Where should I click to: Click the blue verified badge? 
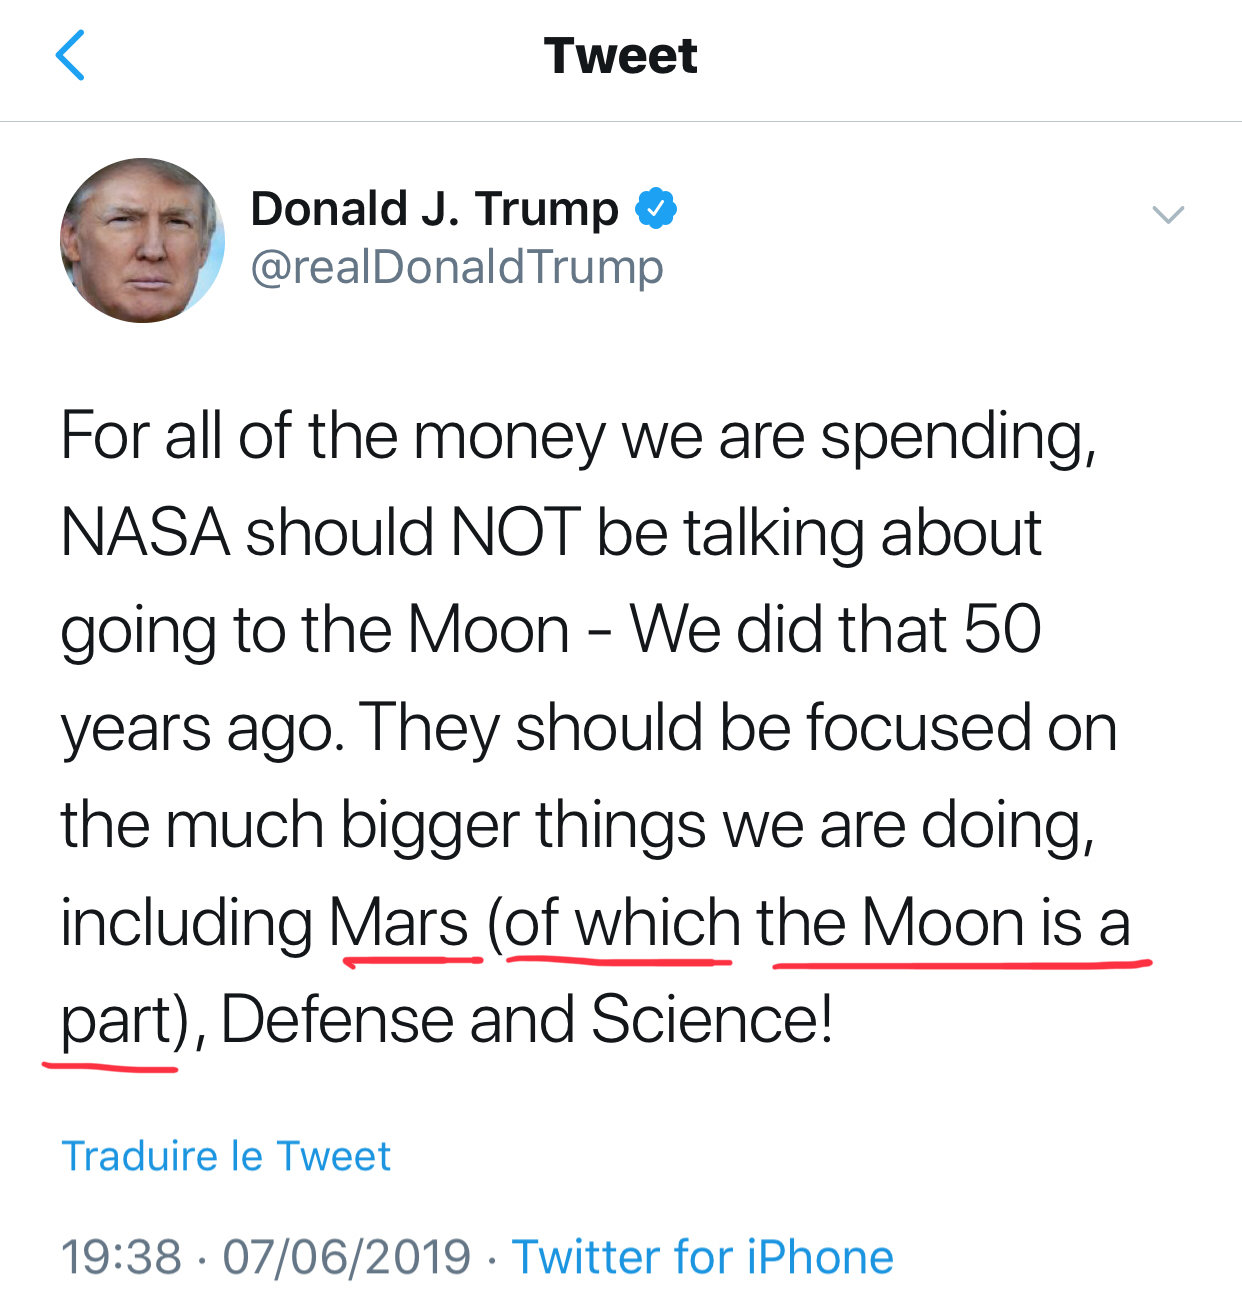(657, 208)
